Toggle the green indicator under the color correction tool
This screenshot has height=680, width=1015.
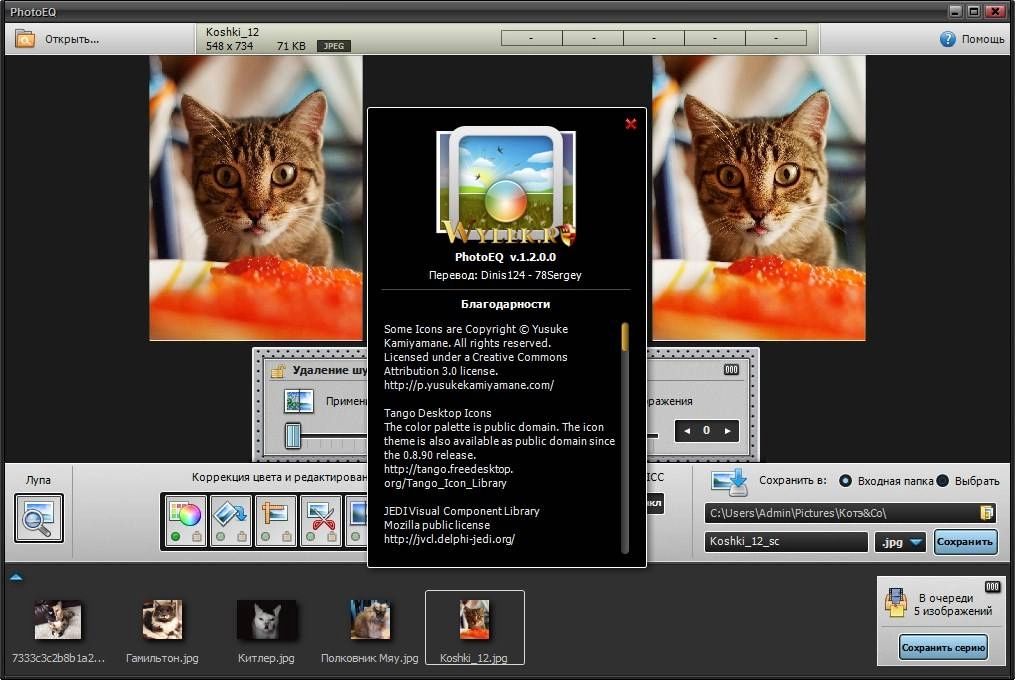tap(175, 537)
